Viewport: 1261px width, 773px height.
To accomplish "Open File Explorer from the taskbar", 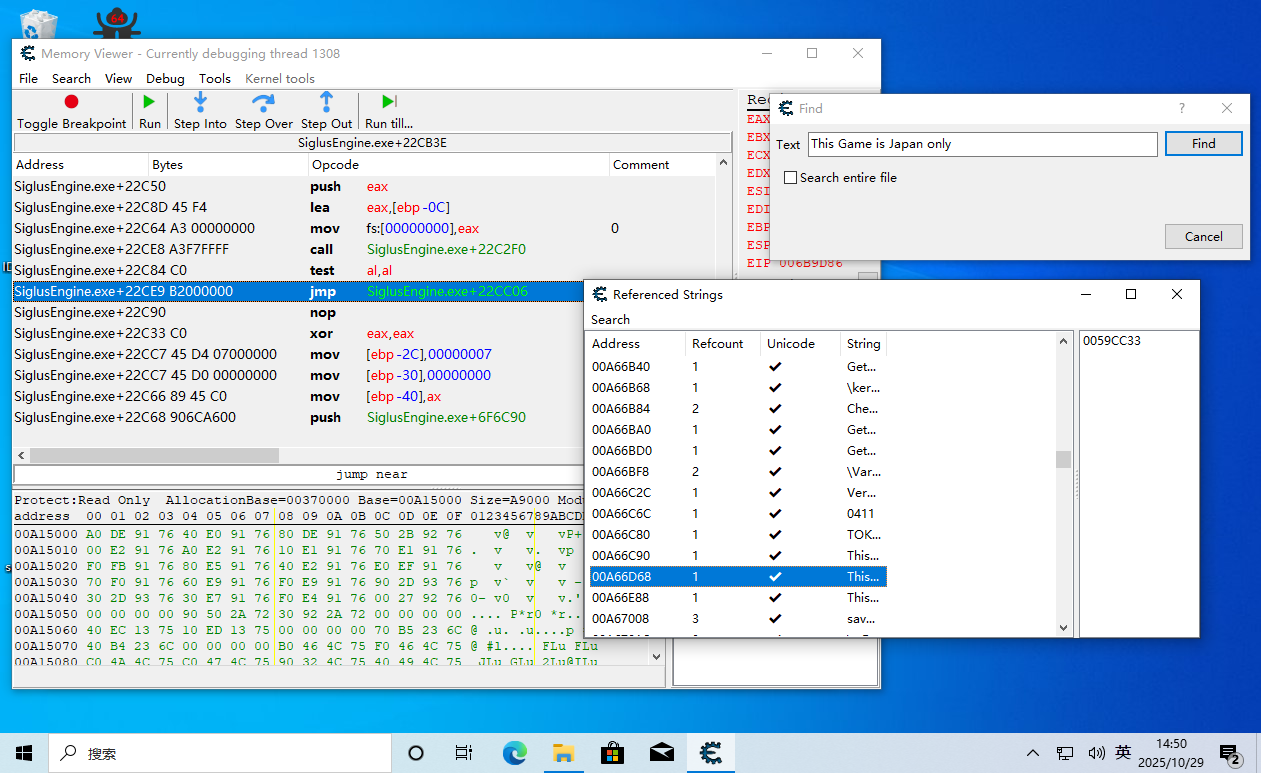I will tap(563, 753).
